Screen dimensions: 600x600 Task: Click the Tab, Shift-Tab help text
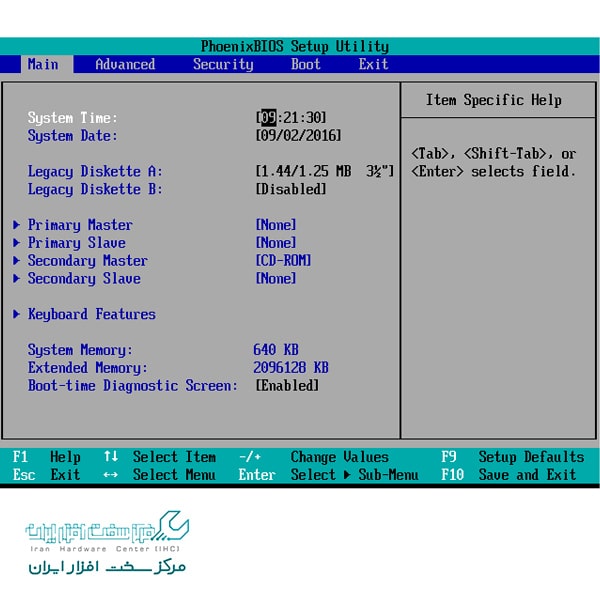point(494,162)
